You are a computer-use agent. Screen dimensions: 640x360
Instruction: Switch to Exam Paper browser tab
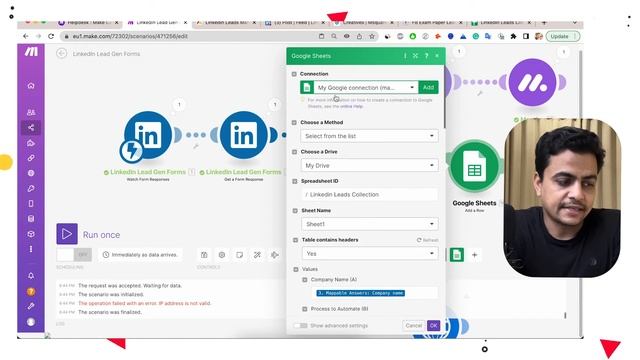click(432, 22)
